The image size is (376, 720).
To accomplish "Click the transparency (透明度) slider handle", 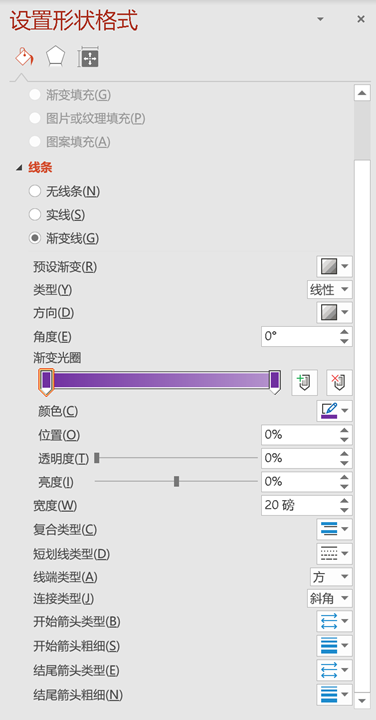I will tap(97, 458).
